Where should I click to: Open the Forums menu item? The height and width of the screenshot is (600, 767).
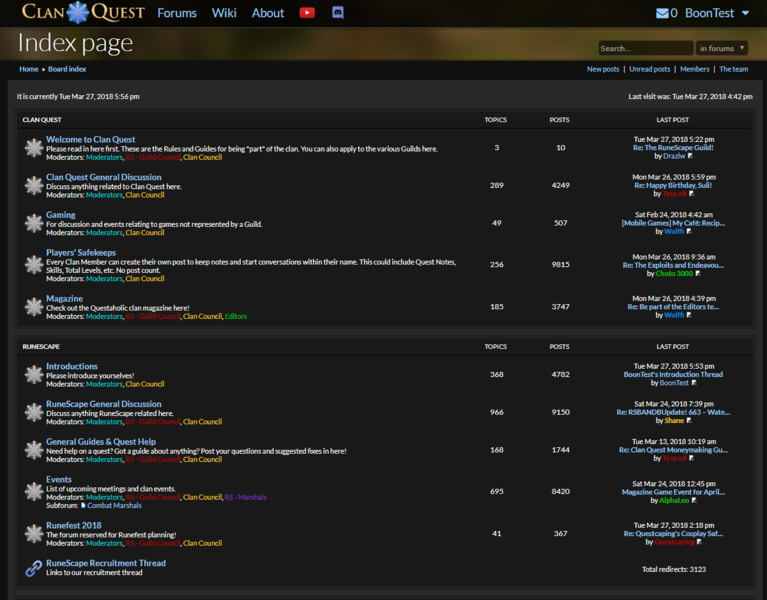[177, 13]
